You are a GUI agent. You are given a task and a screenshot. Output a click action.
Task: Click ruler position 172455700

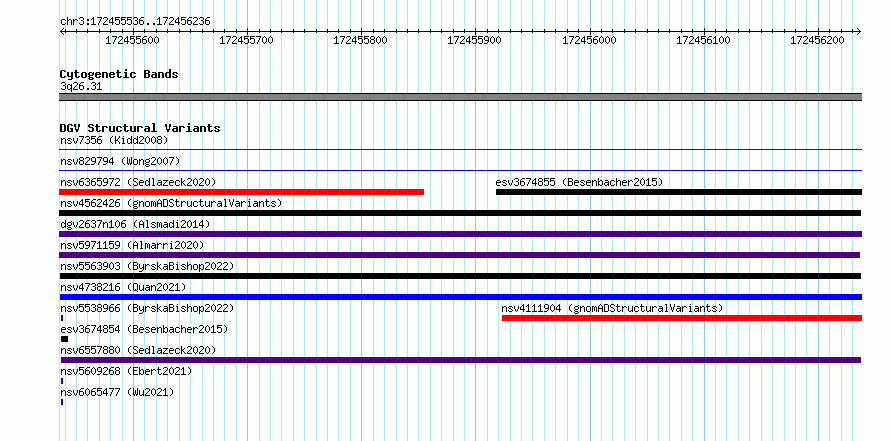tap(246, 40)
